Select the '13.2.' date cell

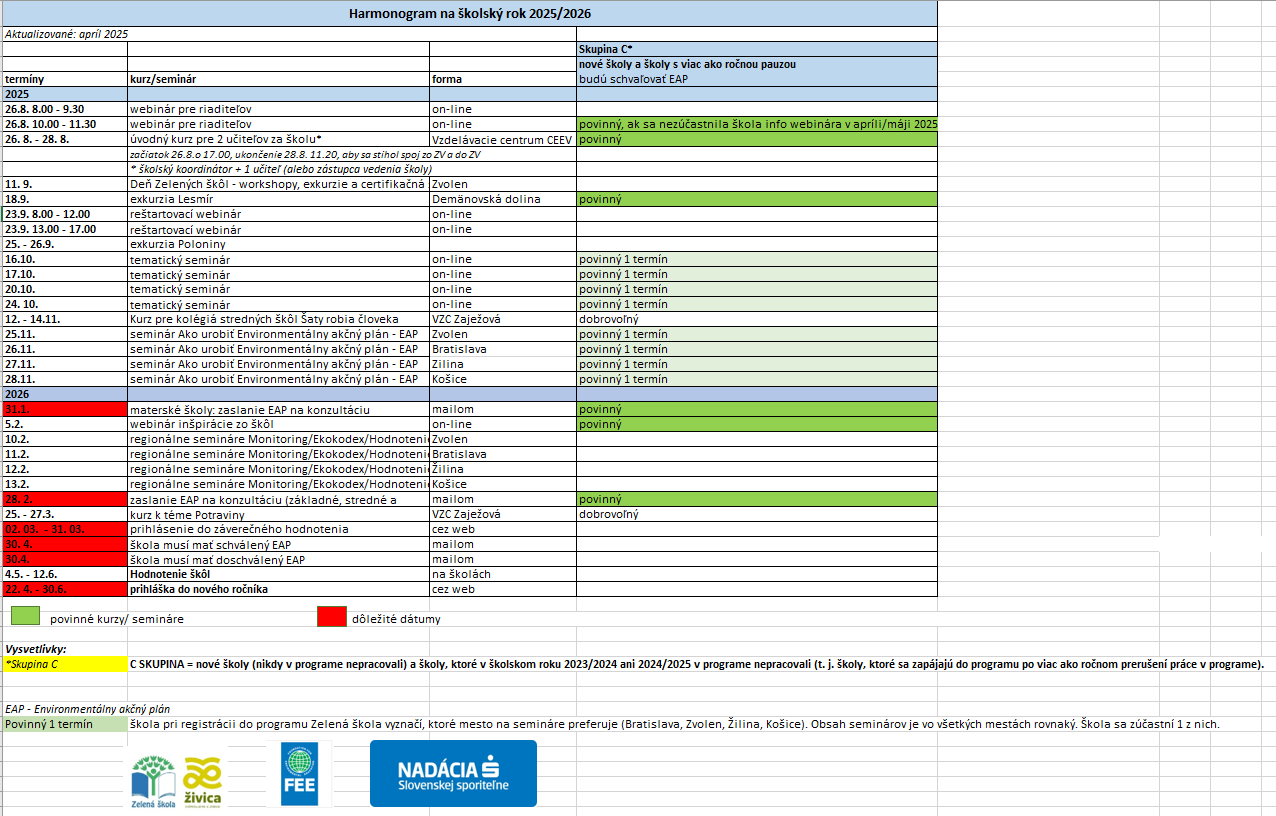[64, 484]
